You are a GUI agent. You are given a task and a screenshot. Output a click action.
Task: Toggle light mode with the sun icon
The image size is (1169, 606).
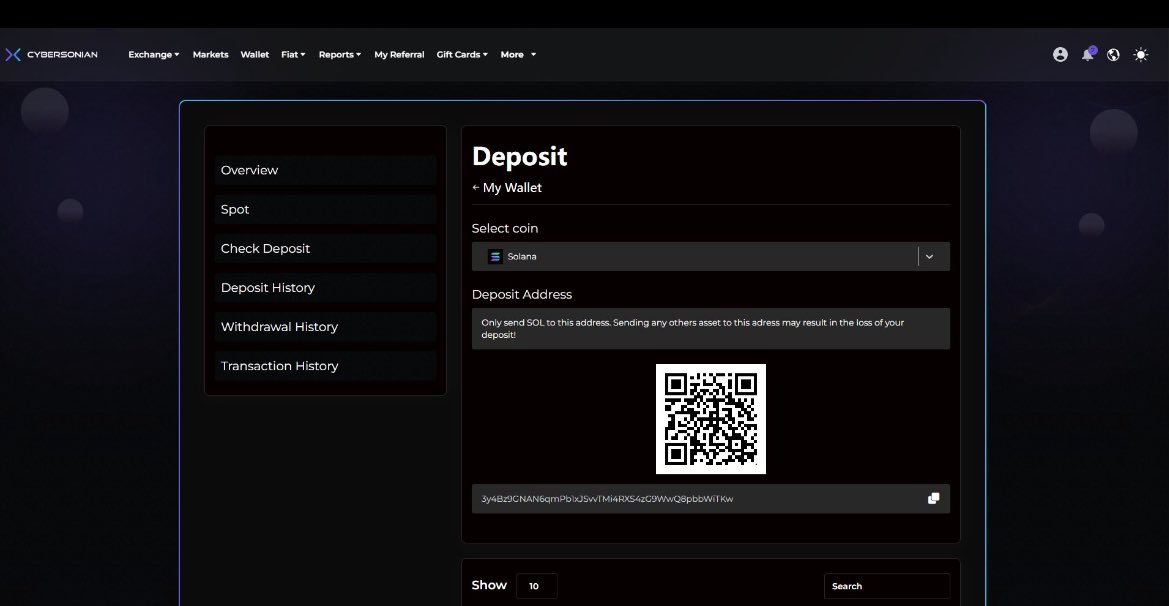click(x=1141, y=54)
